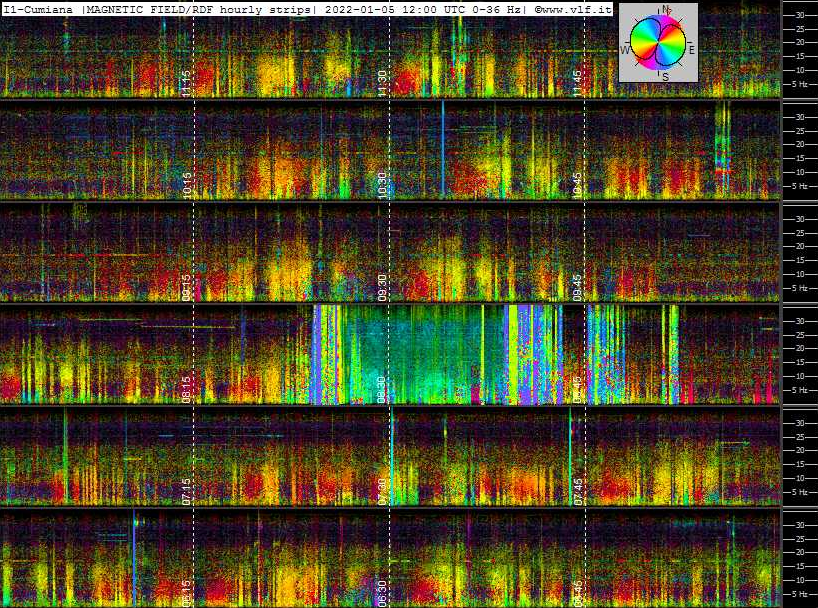Click the 20 axis label of the 09:15 strip
818x608 pixels.
pyautogui.click(x=799, y=246)
